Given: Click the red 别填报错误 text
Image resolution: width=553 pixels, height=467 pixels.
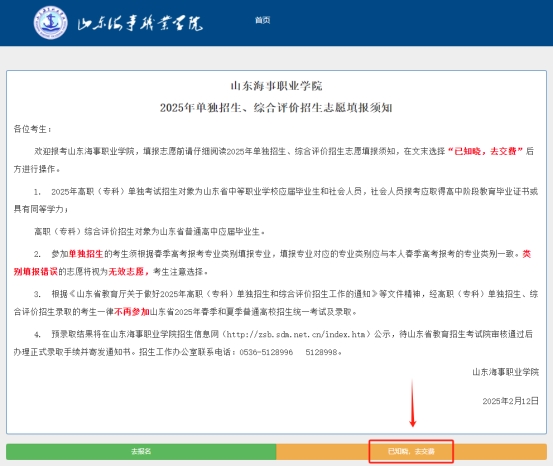Looking at the screenshot, I should (35, 271).
